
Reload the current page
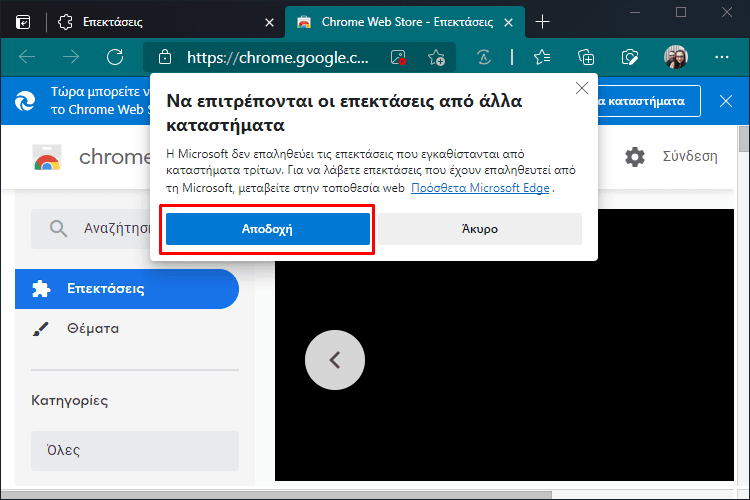point(115,57)
